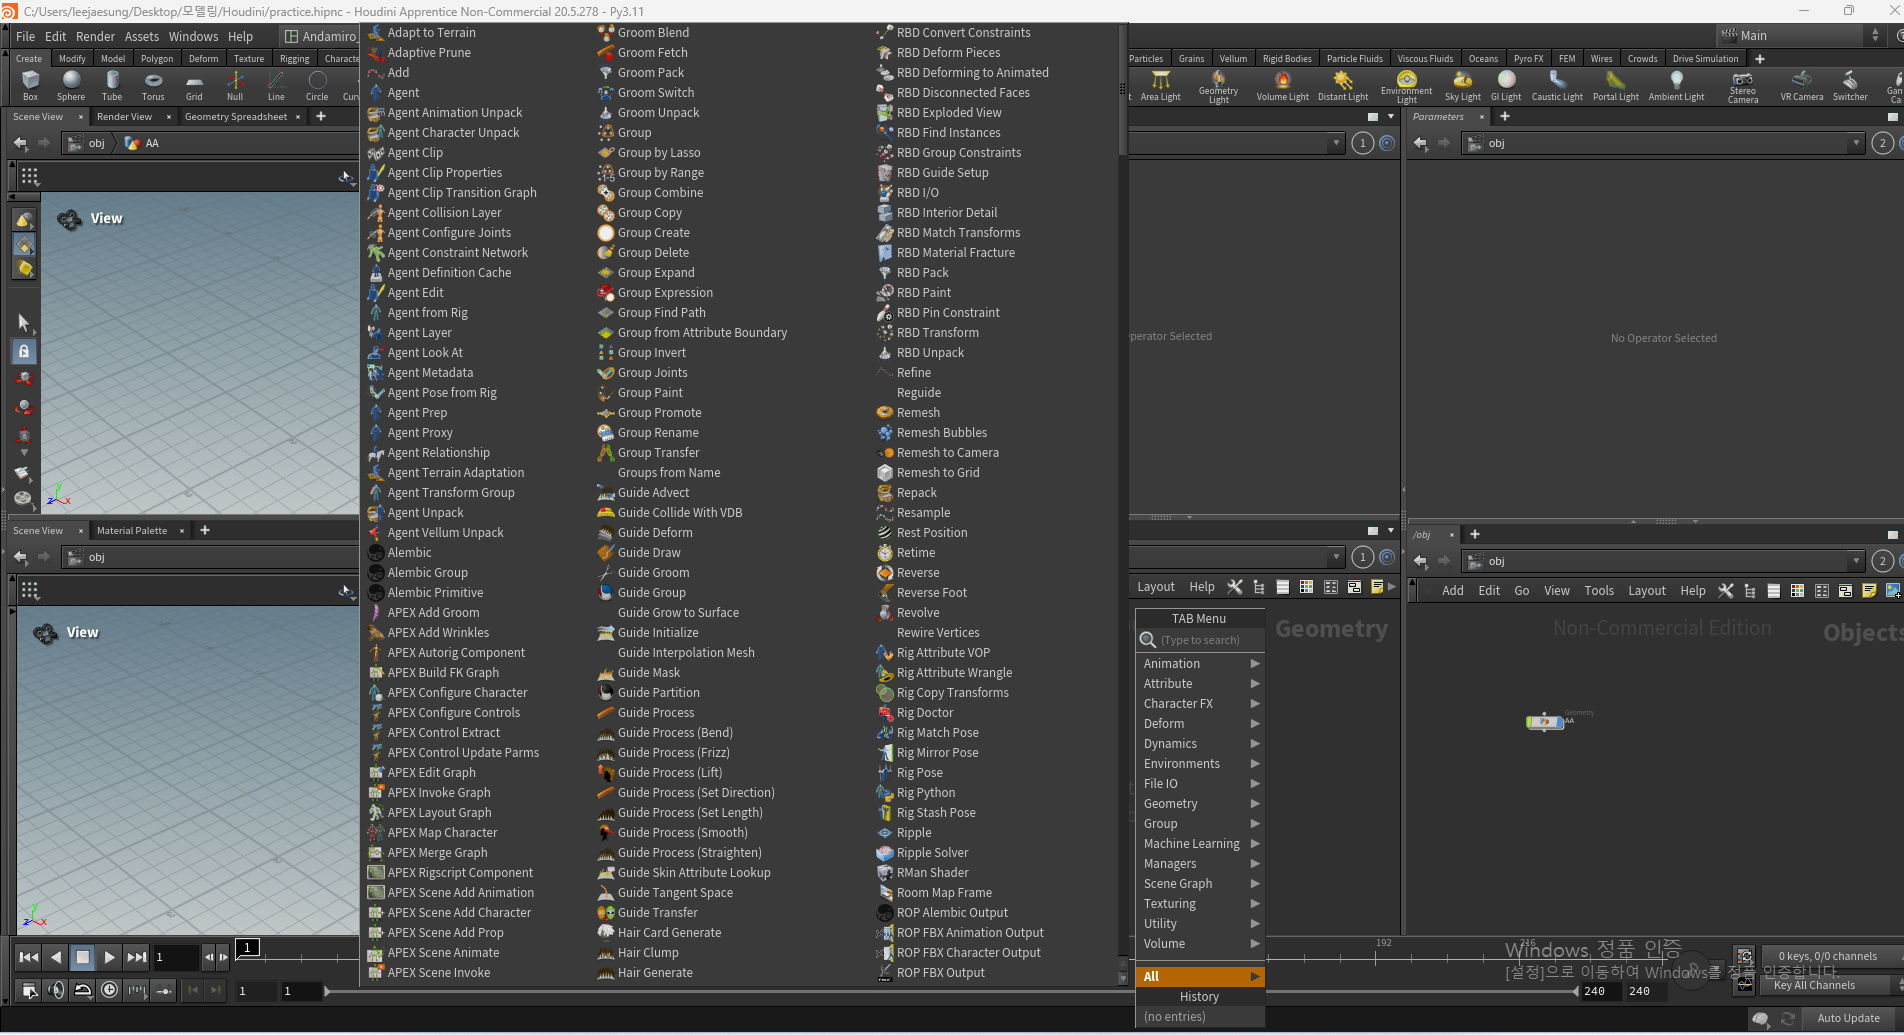Open the Main desktop dropdown
This screenshot has width=1904, height=1035.
[1800, 35]
